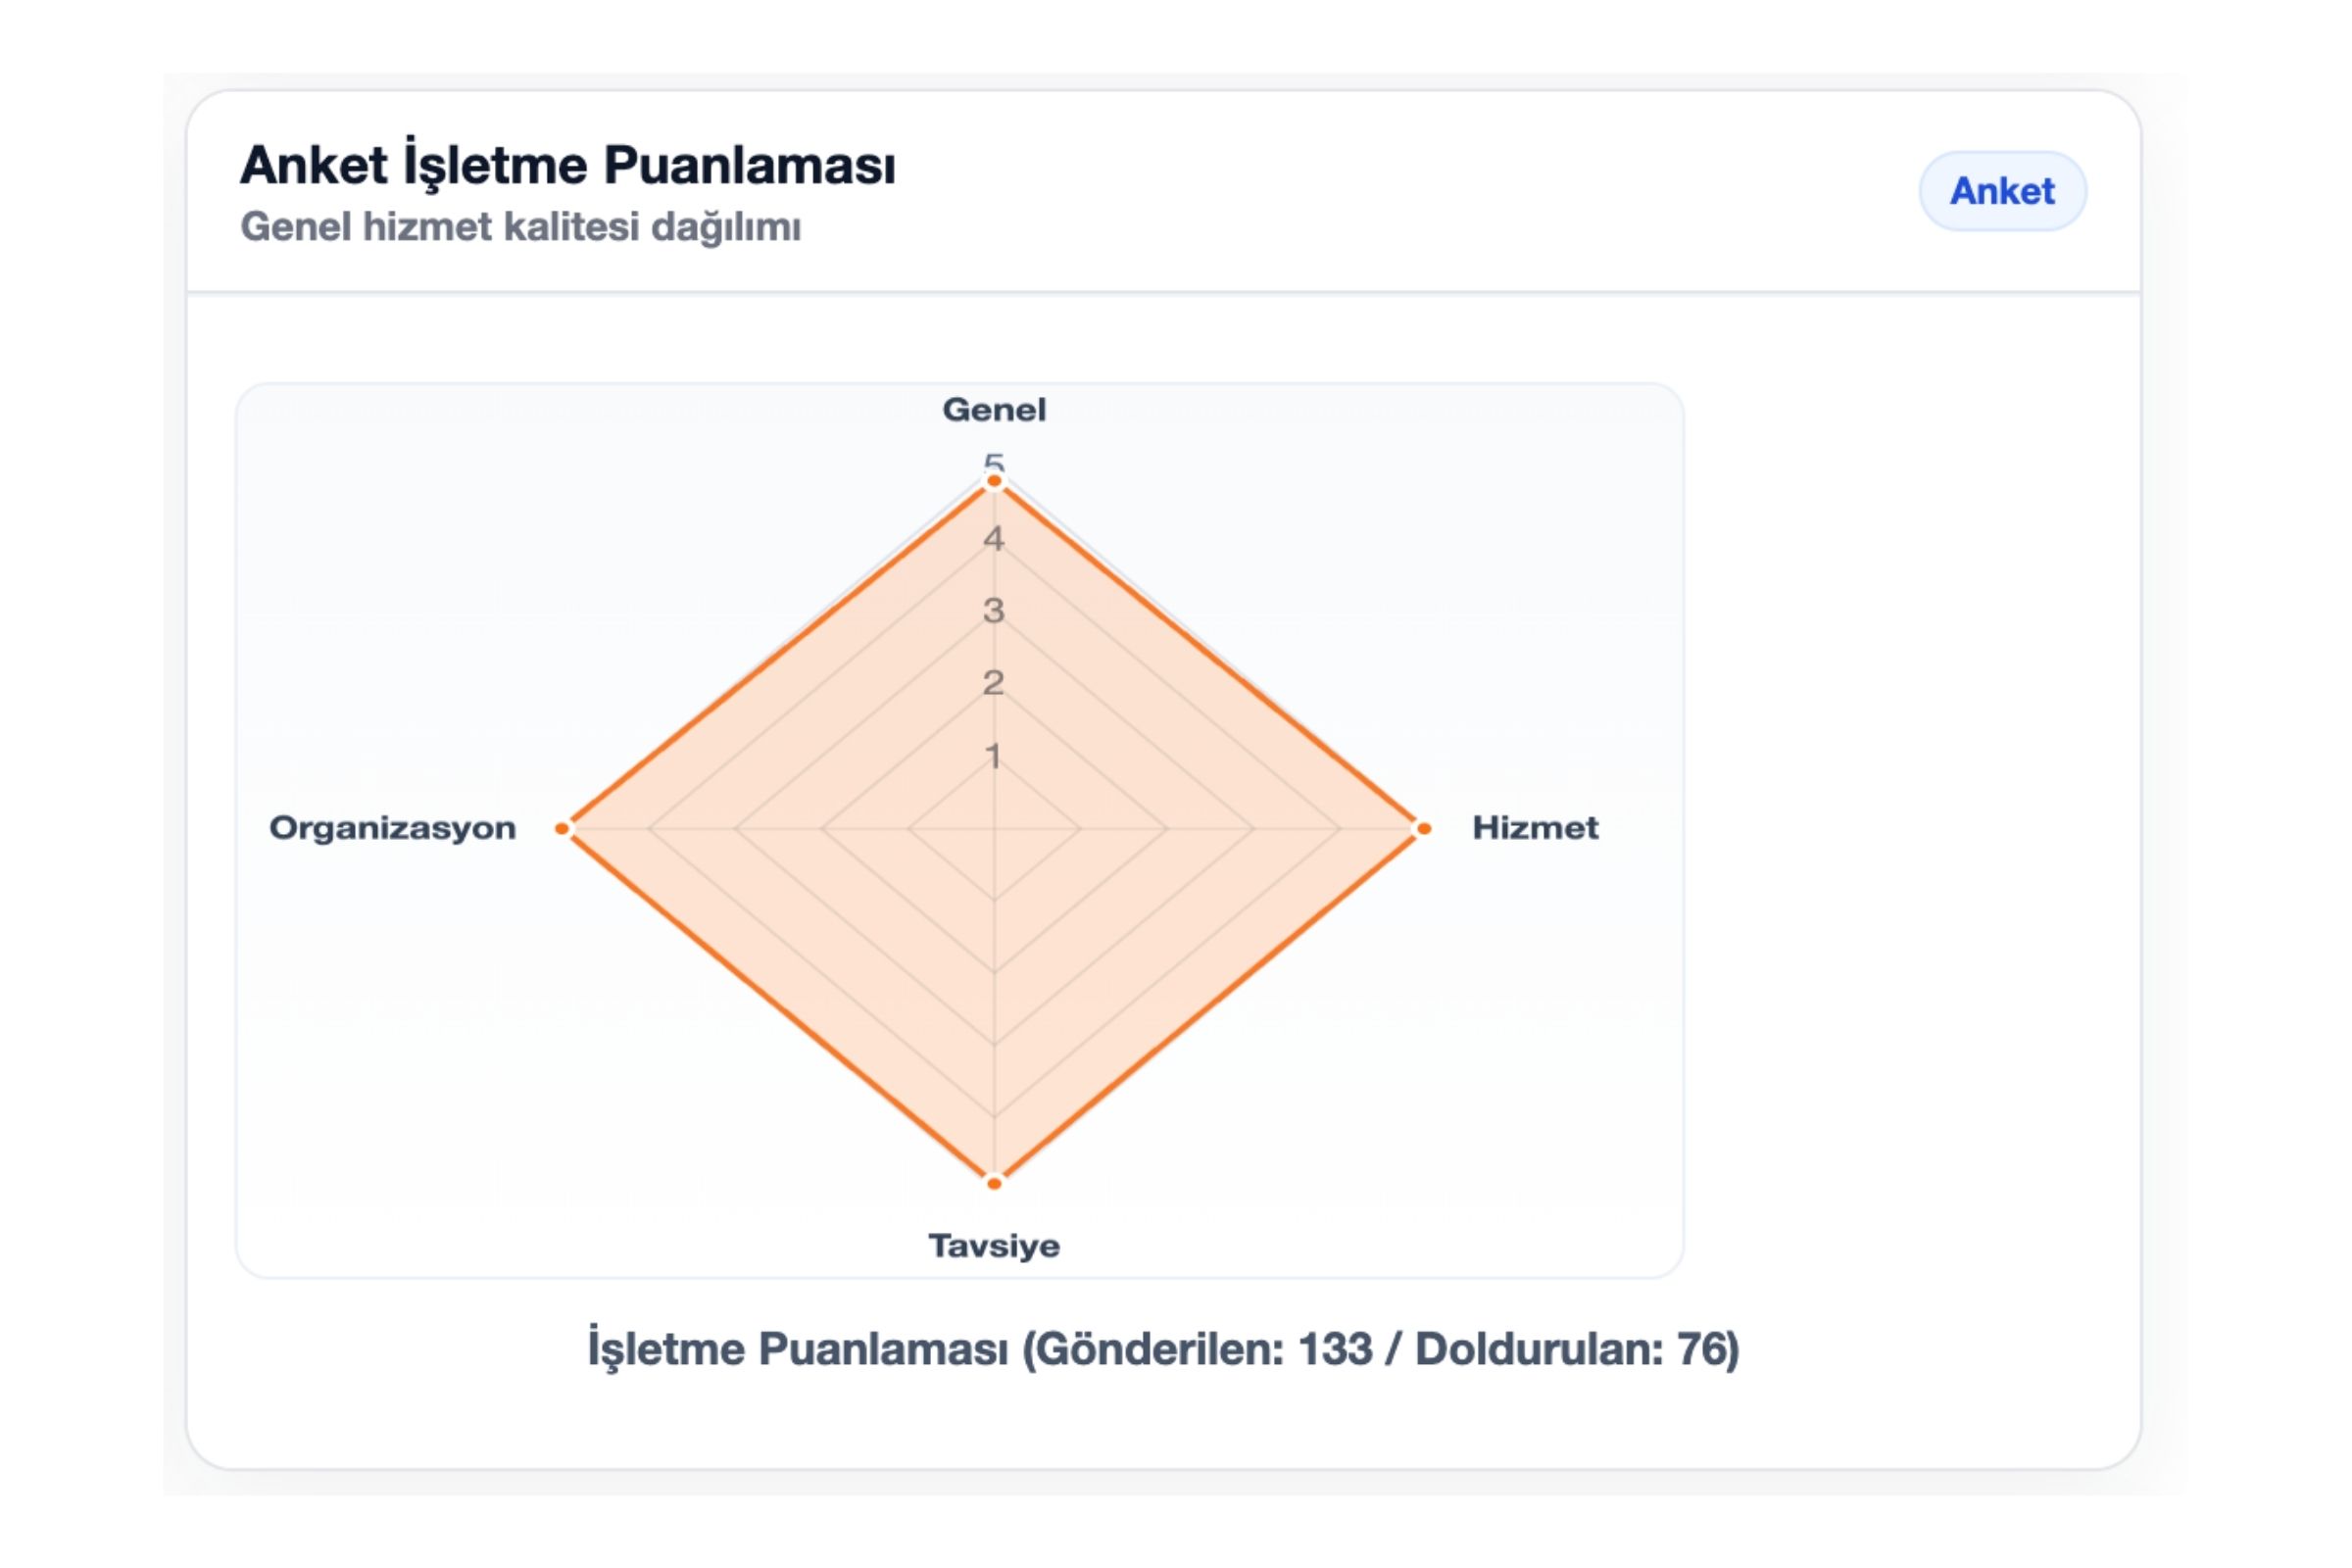Click the Anket badge button
The width and height of the screenshot is (2352, 1568).
2001,191
